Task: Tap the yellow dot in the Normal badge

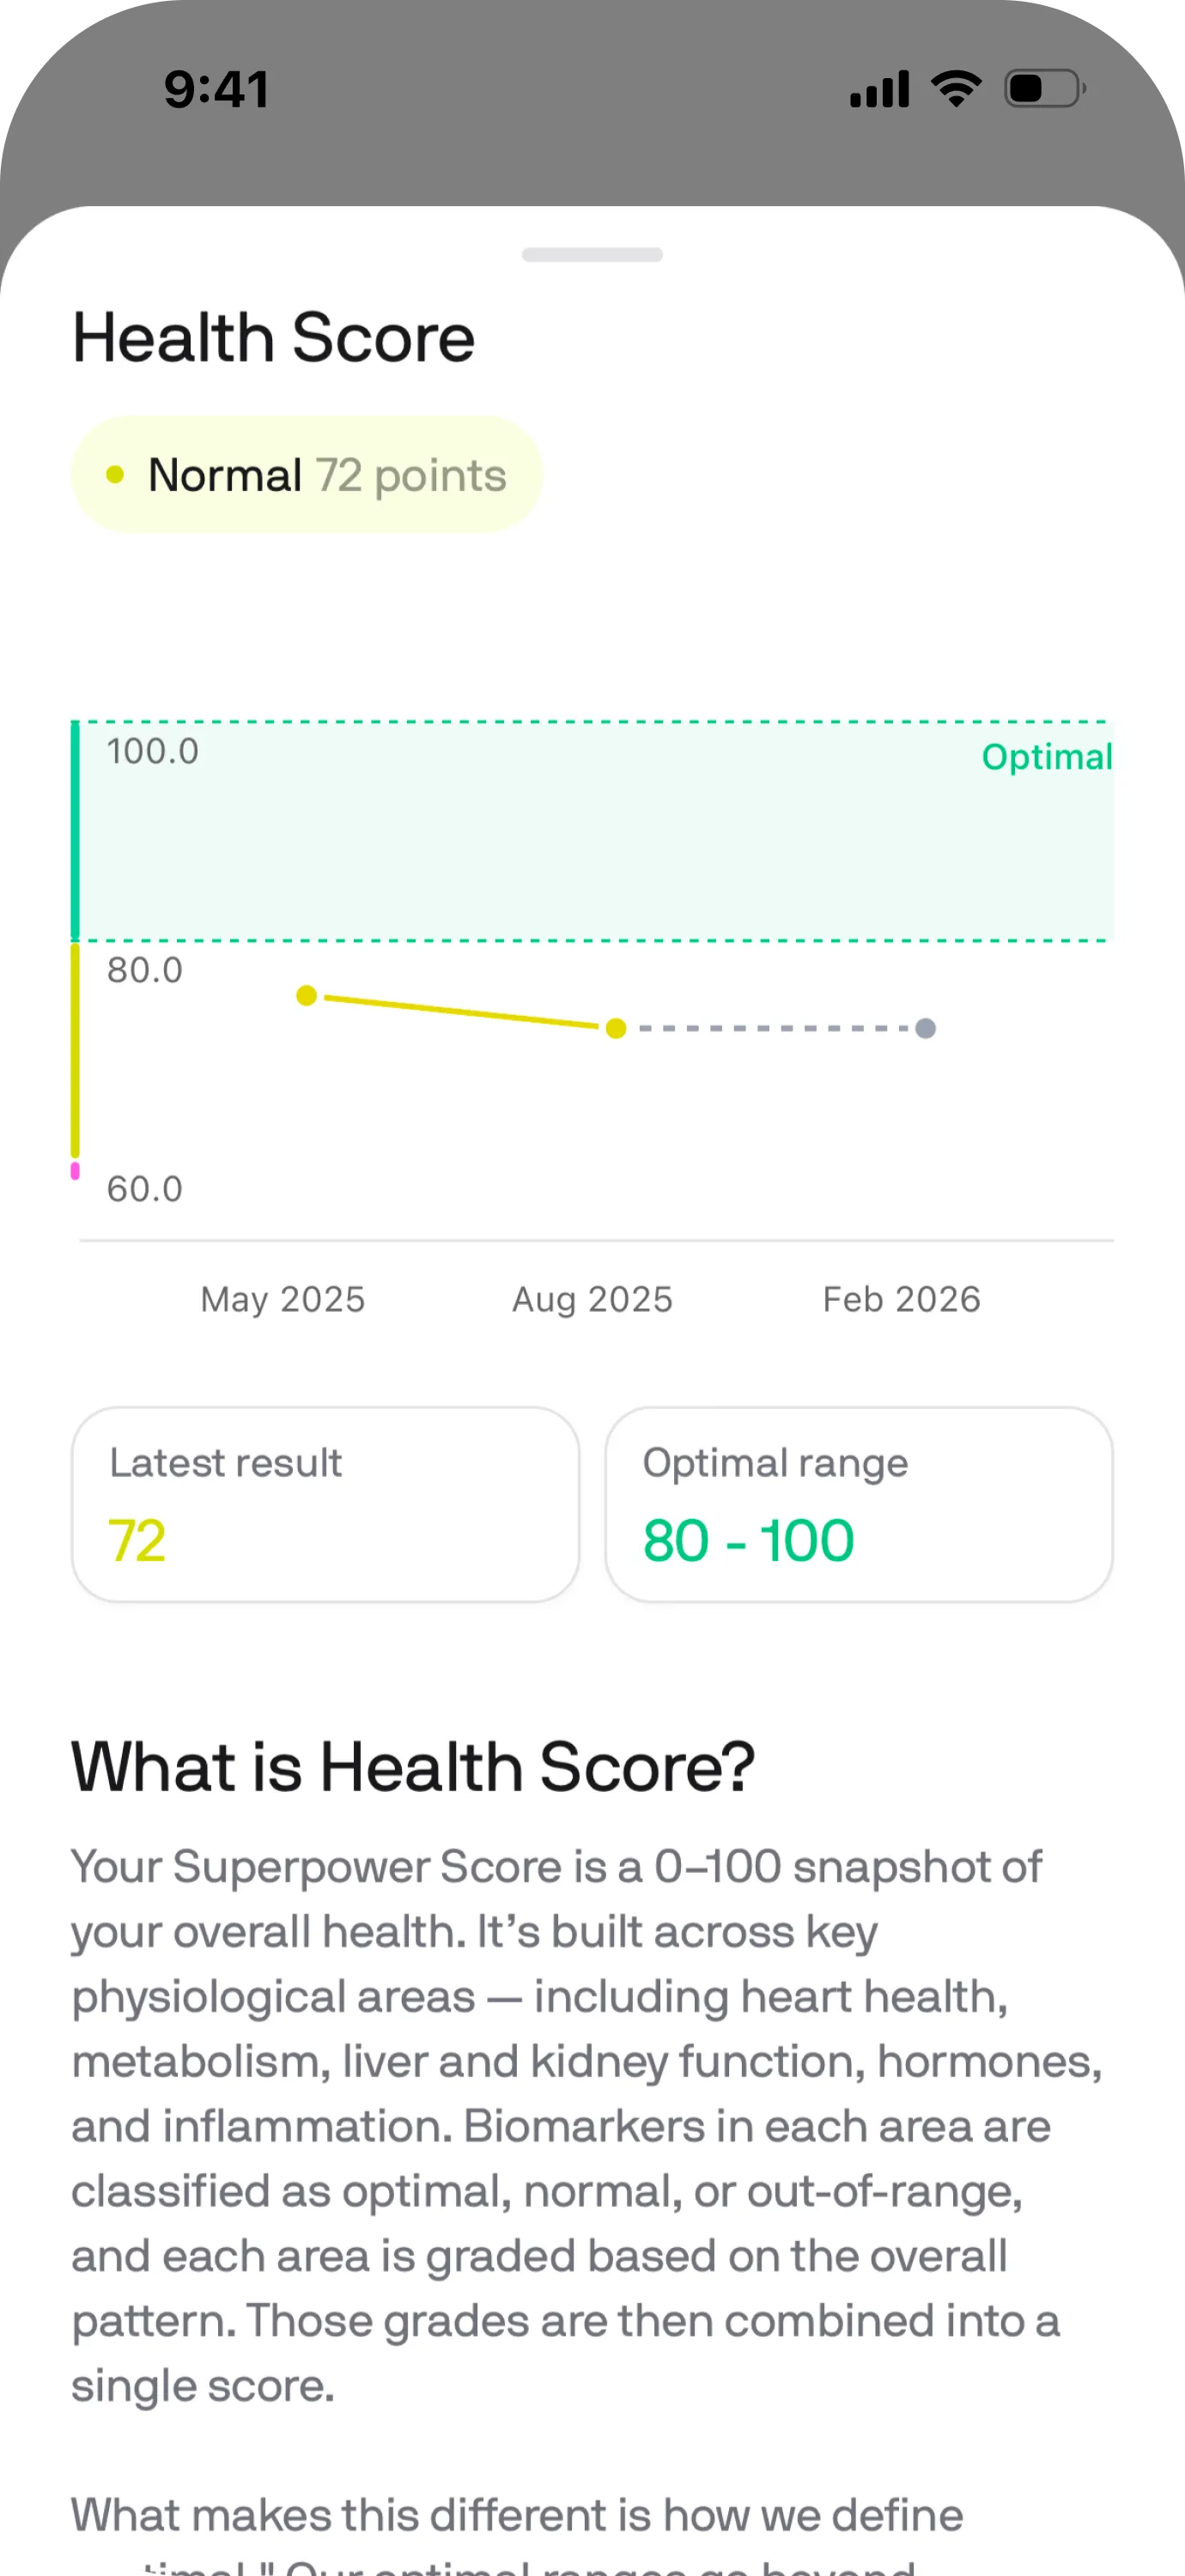Action: [x=115, y=475]
